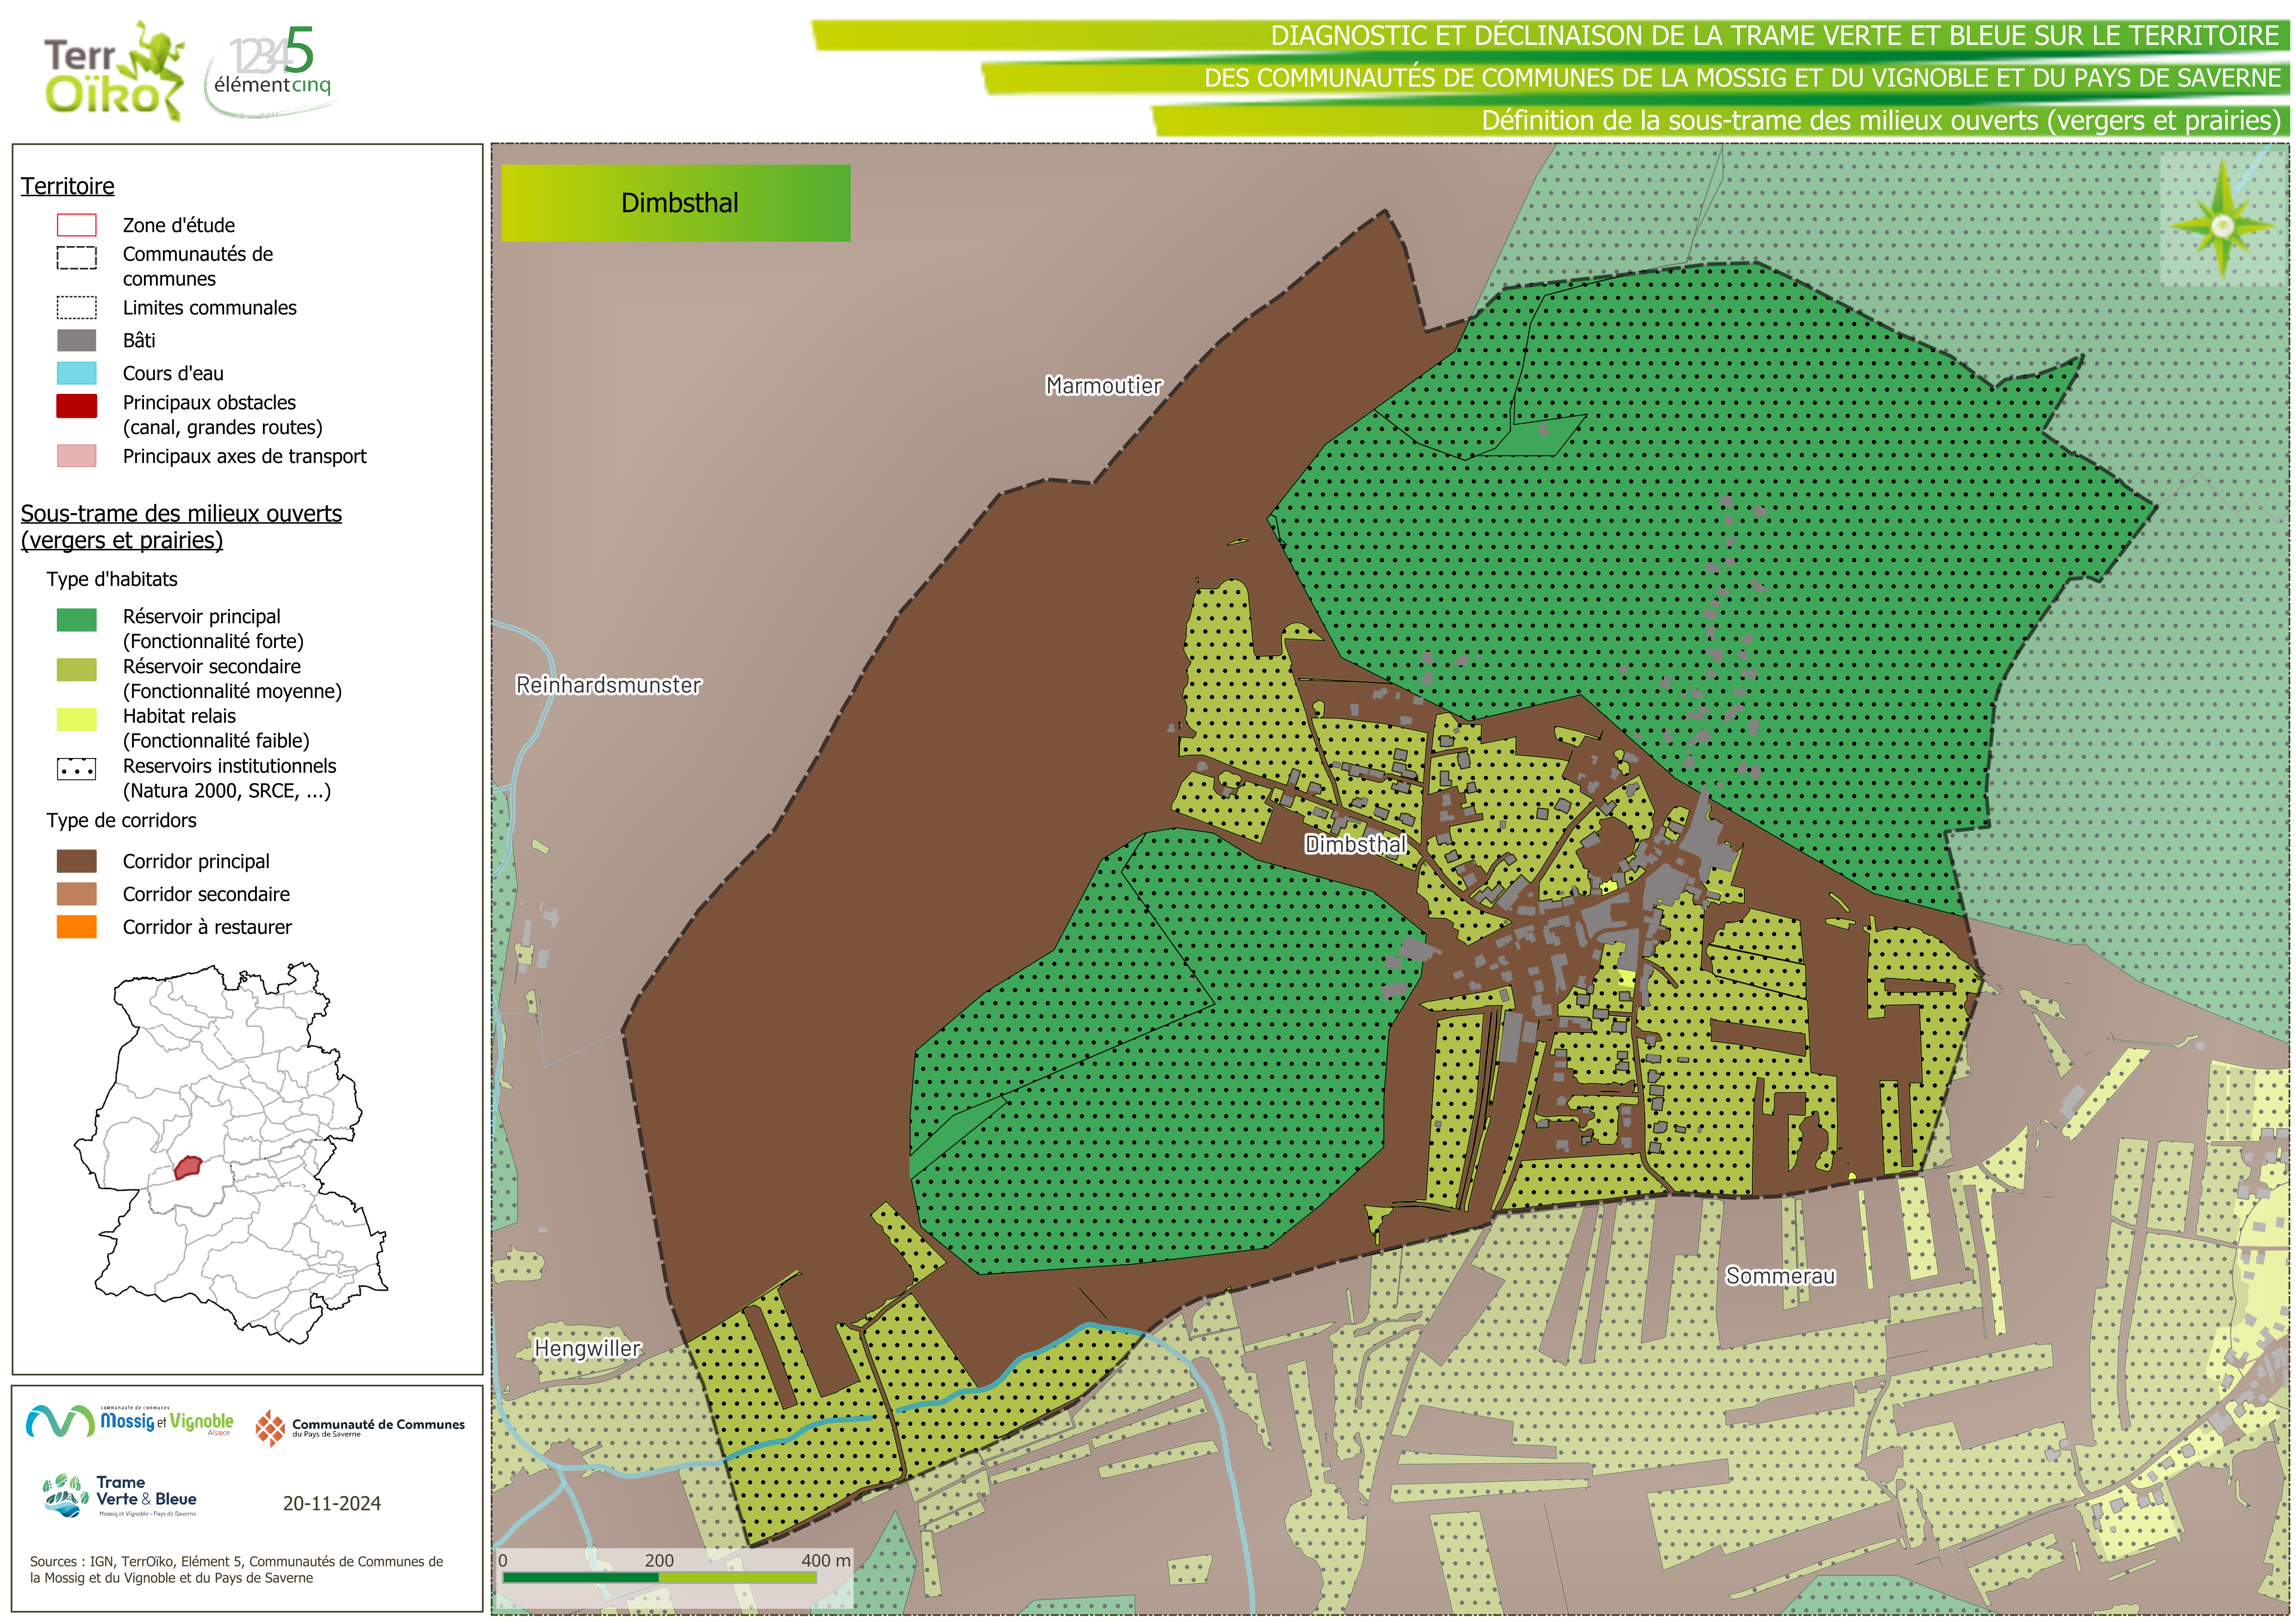This screenshot has height=1623, width=2296.
Task: Click the Cours d'eau blue swatch
Action: click(77, 373)
